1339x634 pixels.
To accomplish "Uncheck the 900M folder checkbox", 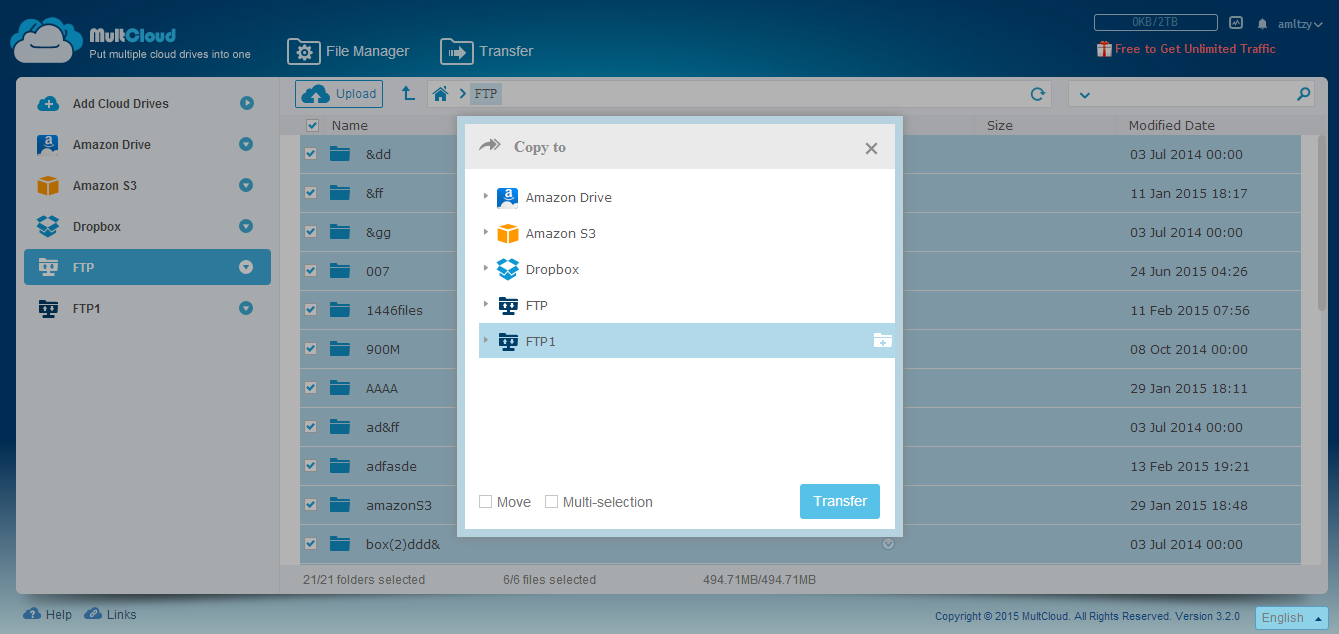I will 311,349.
